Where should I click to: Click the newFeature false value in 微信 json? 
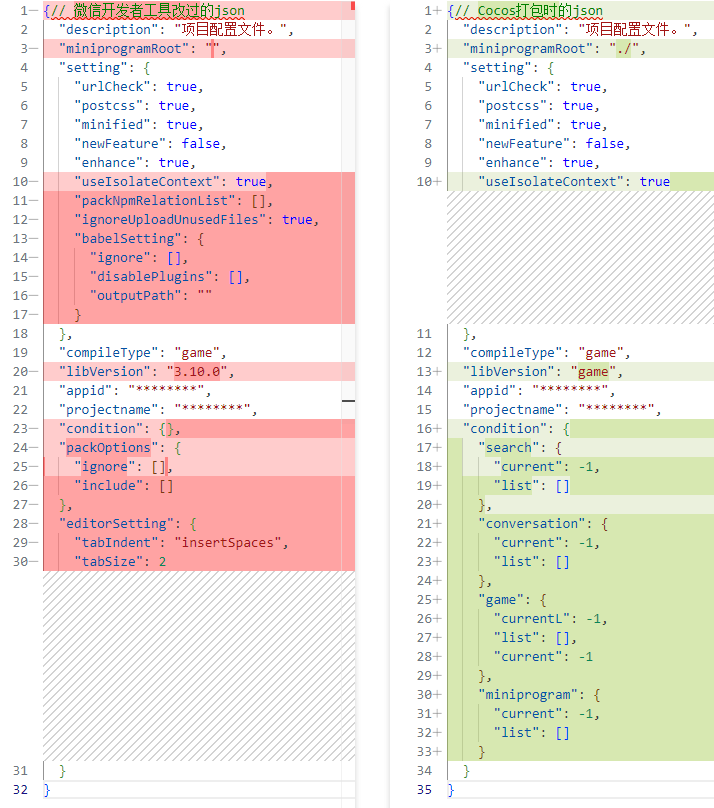point(200,144)
